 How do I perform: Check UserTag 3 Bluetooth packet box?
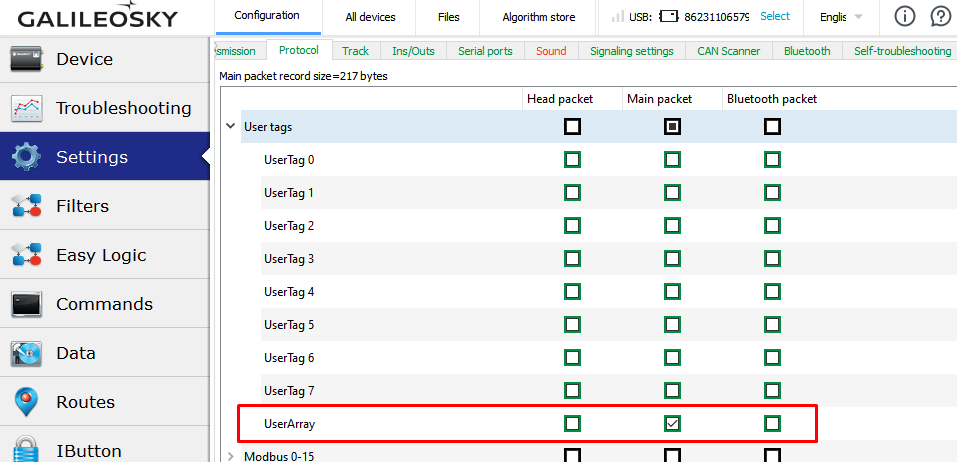pos(772,259)
